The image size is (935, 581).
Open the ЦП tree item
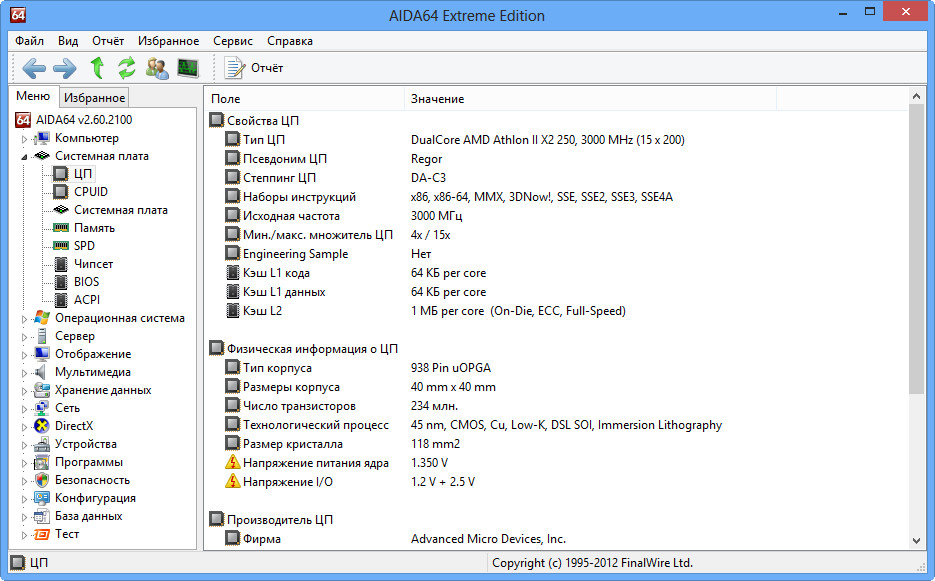pos(83,174)
